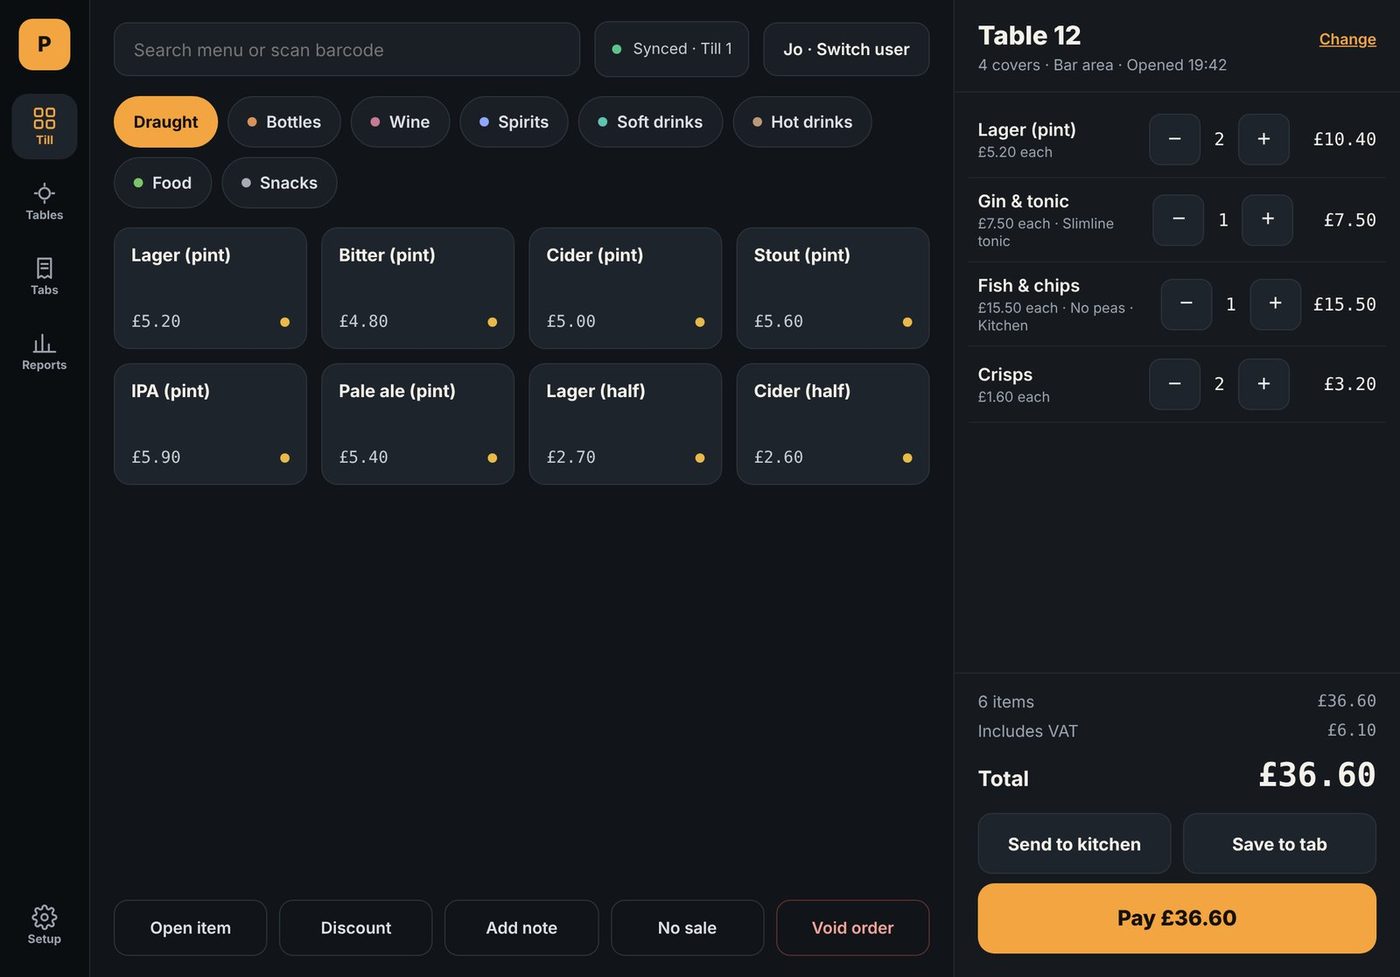1400x977 pixels.
Task: Add Stout (pint) to the order
Action: pyautogui.click(x=833, y=288)
